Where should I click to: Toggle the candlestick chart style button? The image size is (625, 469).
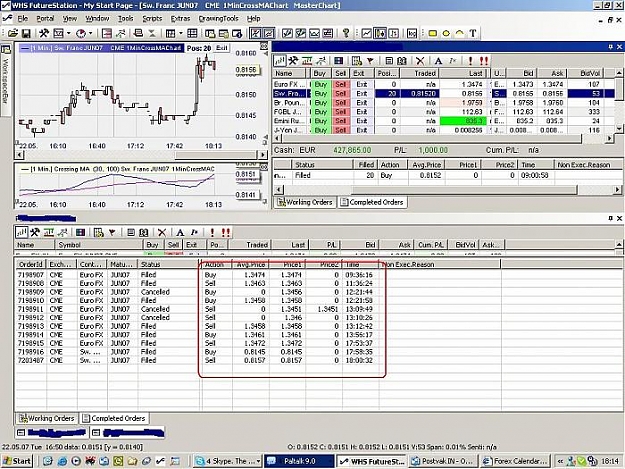tap(380, 33)
